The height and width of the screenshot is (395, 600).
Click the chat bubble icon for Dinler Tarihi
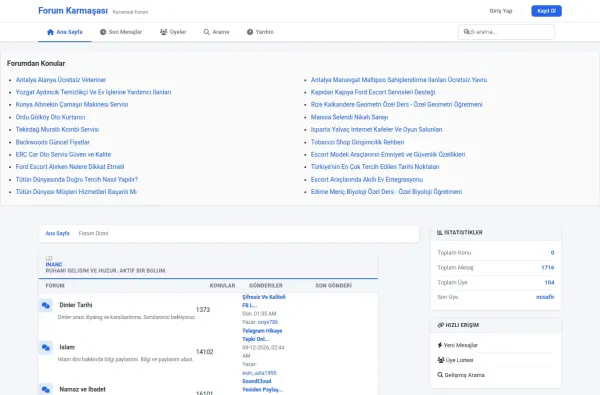pos(46,305)
